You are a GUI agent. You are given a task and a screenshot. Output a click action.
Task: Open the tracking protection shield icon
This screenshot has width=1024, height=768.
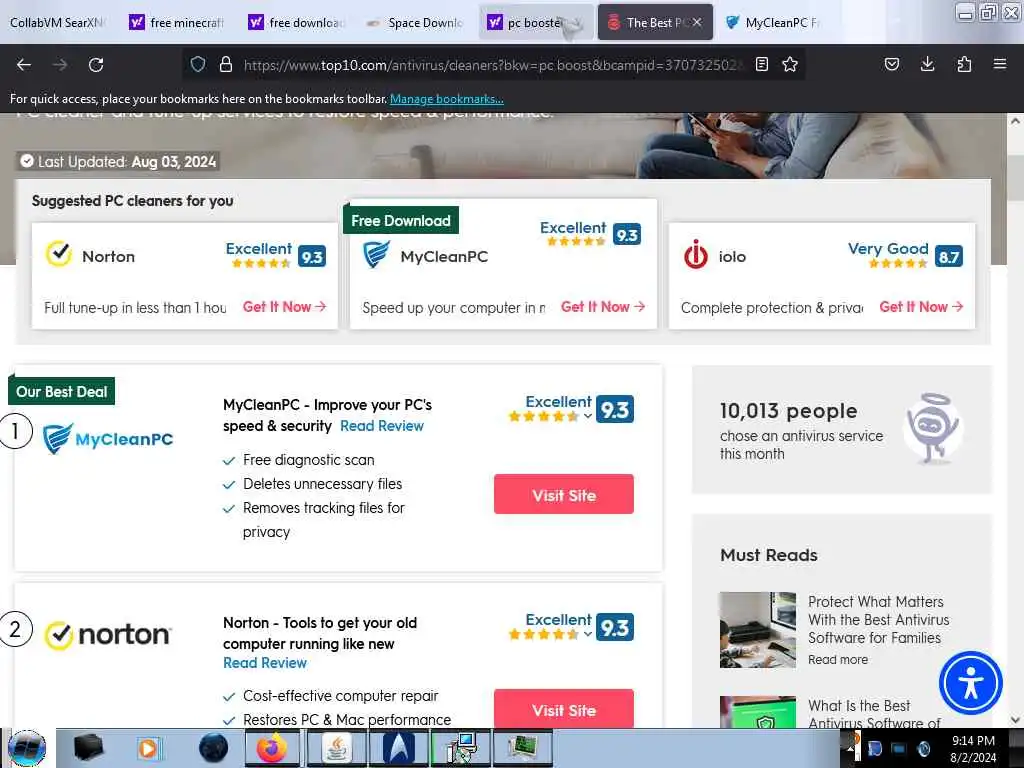(x=198, y=64)
